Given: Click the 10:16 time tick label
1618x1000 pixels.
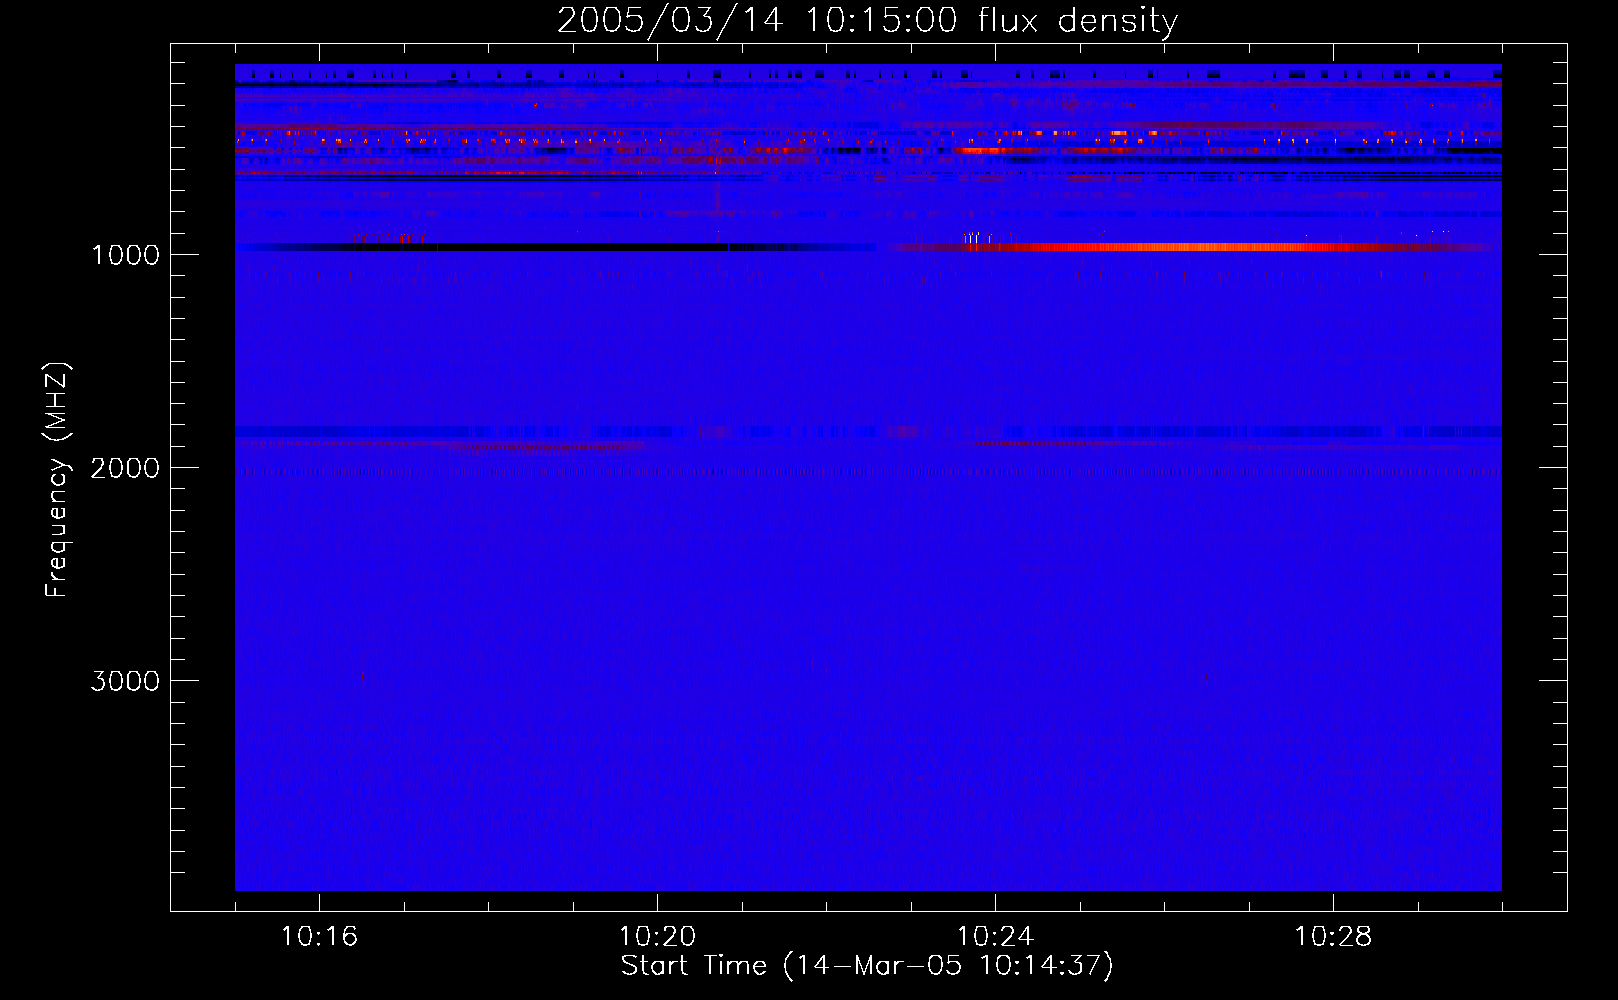Looking at the screenshot, I should click(x=319, y=937).
